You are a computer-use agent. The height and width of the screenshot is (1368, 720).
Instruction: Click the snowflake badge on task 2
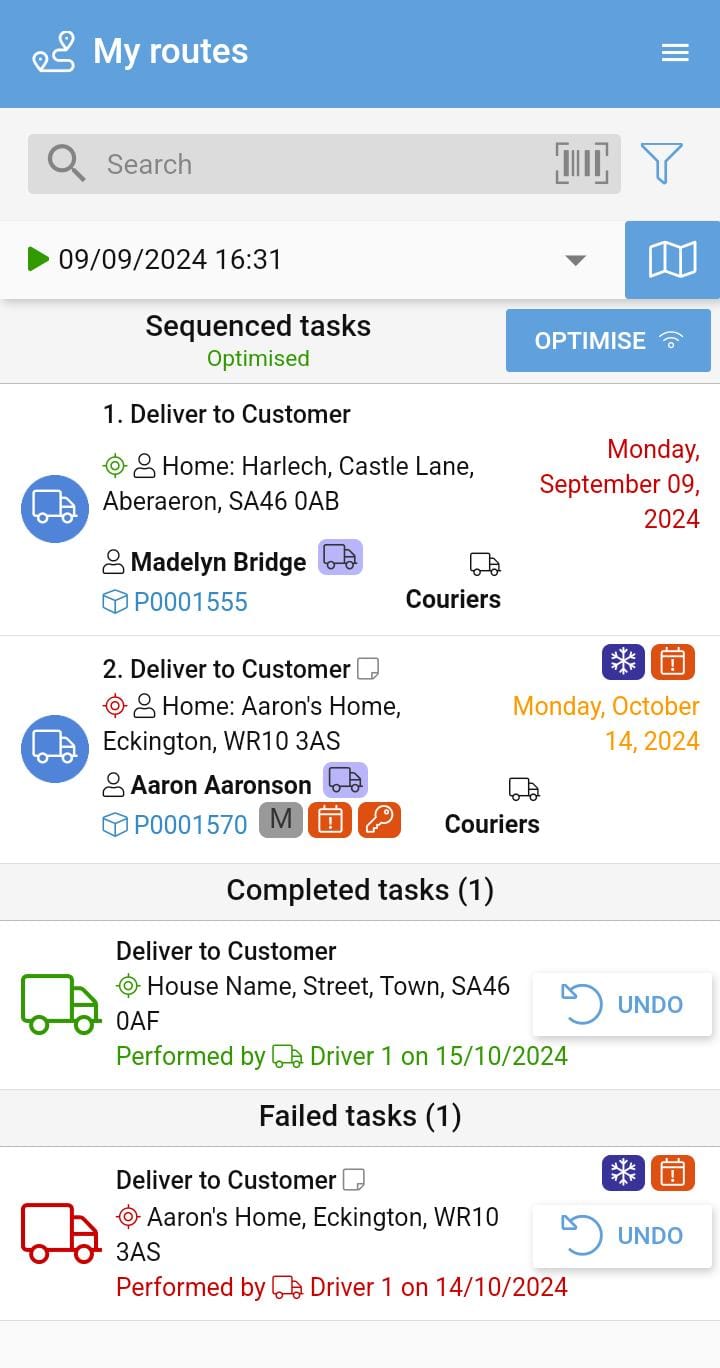click(623, 662)
